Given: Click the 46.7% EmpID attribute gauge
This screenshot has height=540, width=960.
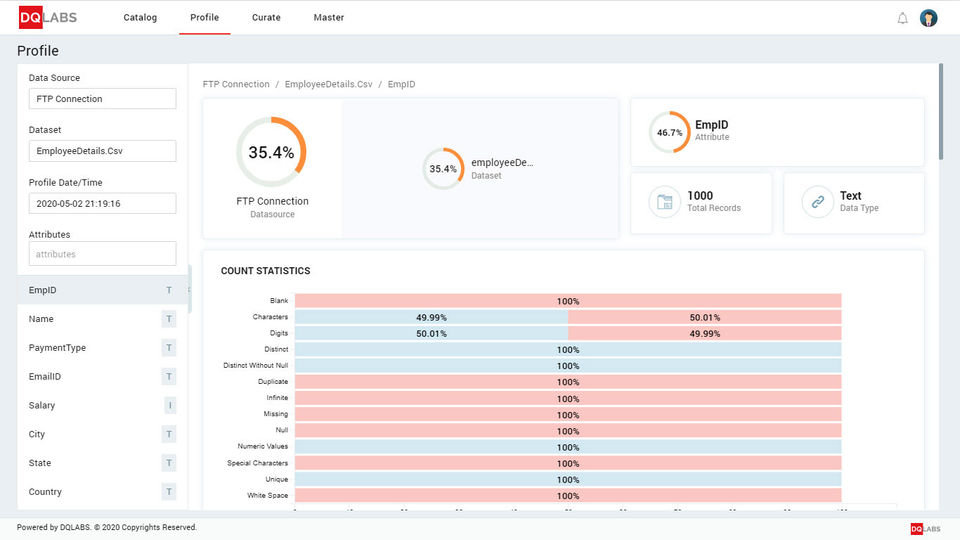Looking at the screenshot, I should pos(669,132).
